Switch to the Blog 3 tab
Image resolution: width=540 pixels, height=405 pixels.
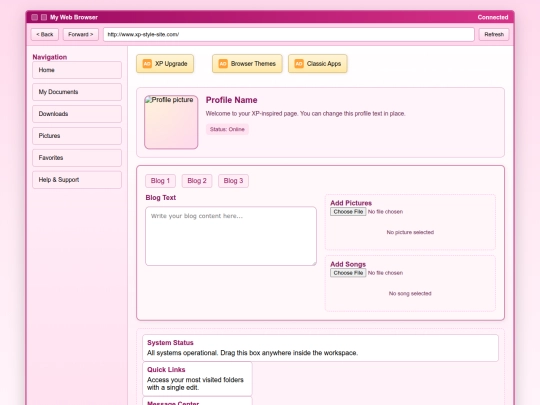pos(233,181)
